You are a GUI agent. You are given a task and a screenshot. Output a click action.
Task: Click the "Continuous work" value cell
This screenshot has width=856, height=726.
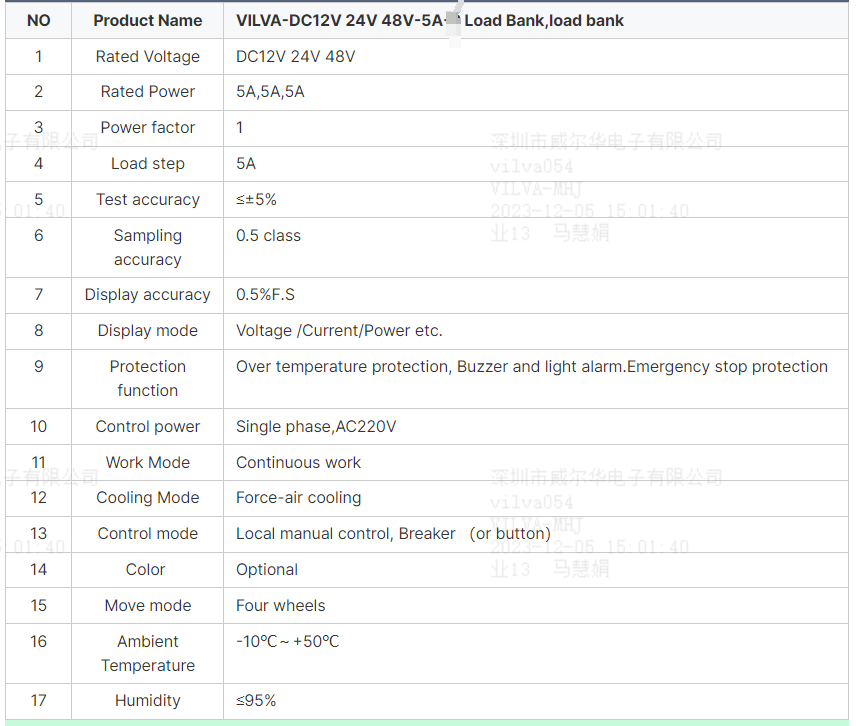pyautogui.click(x=298, y=463)
